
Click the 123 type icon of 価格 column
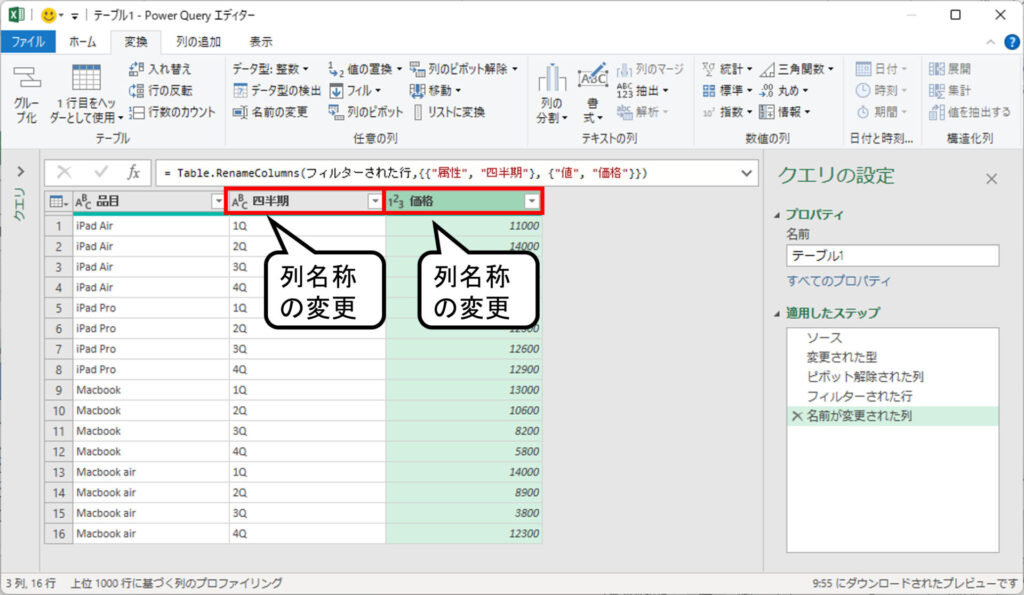[396, 202]
